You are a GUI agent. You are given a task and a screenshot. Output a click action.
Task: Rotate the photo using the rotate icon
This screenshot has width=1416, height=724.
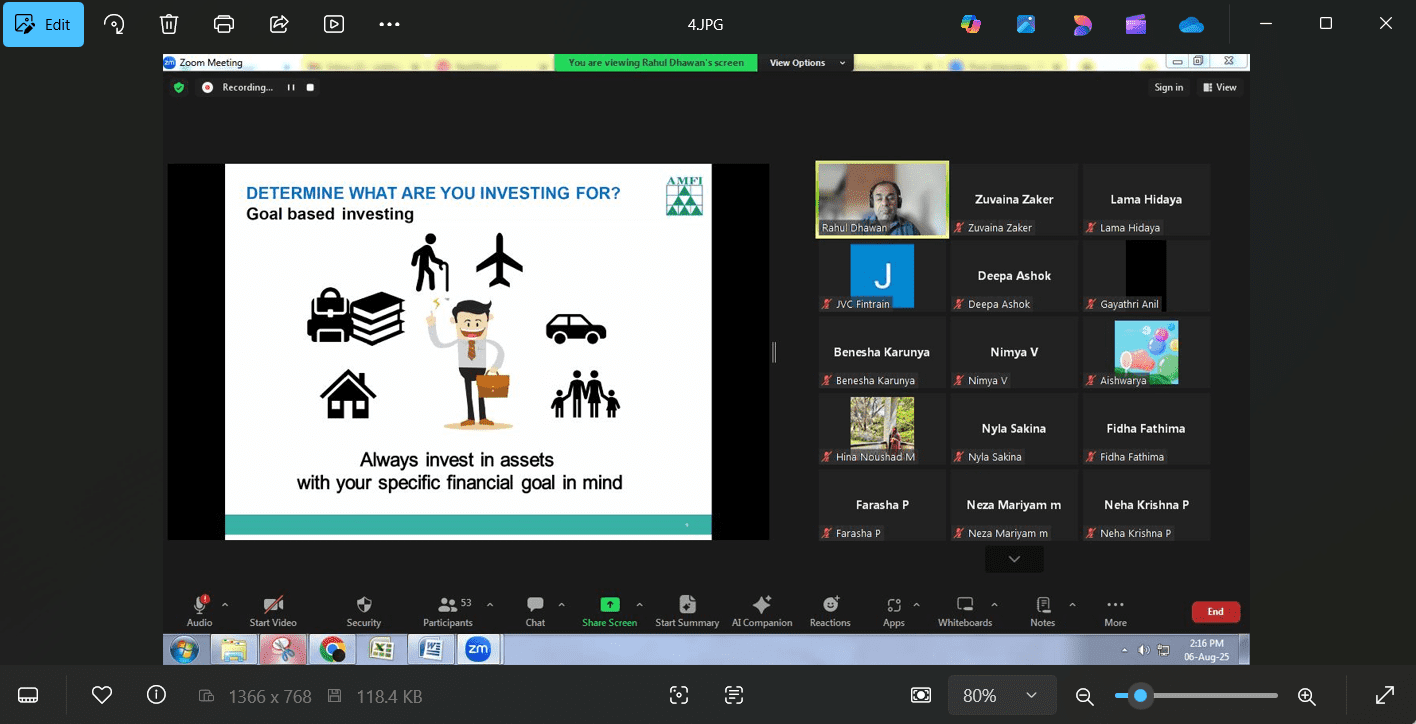114,24
